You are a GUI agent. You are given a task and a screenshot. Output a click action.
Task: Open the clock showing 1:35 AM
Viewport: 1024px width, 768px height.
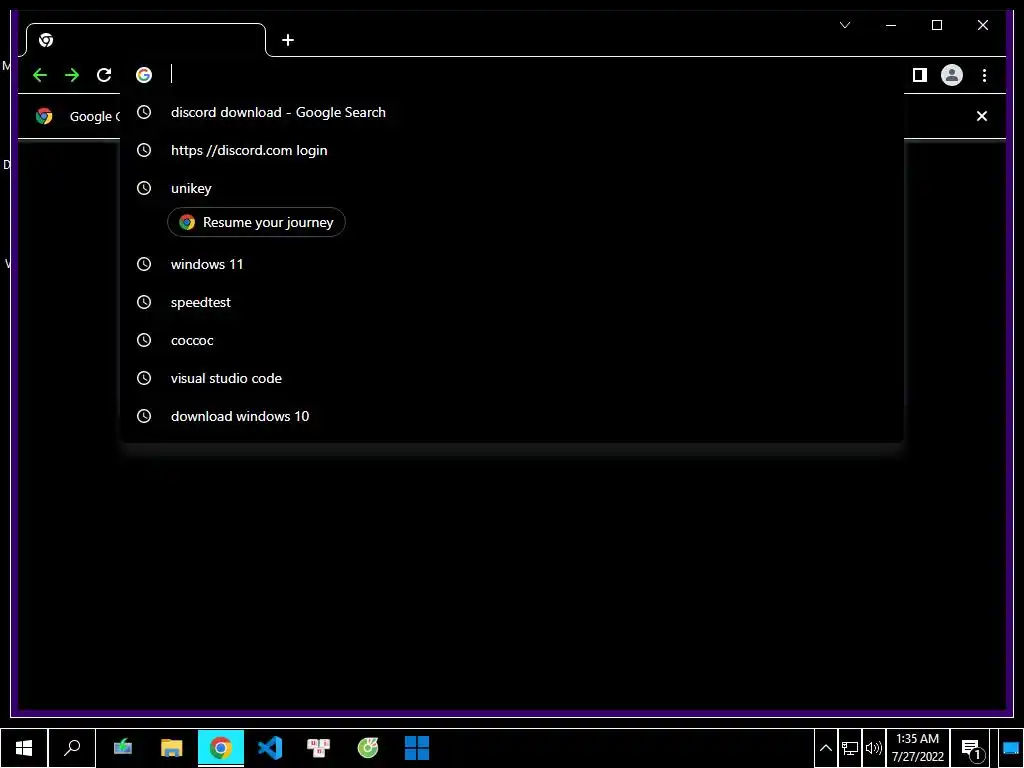pyautogui.click(x=918, y=748)
